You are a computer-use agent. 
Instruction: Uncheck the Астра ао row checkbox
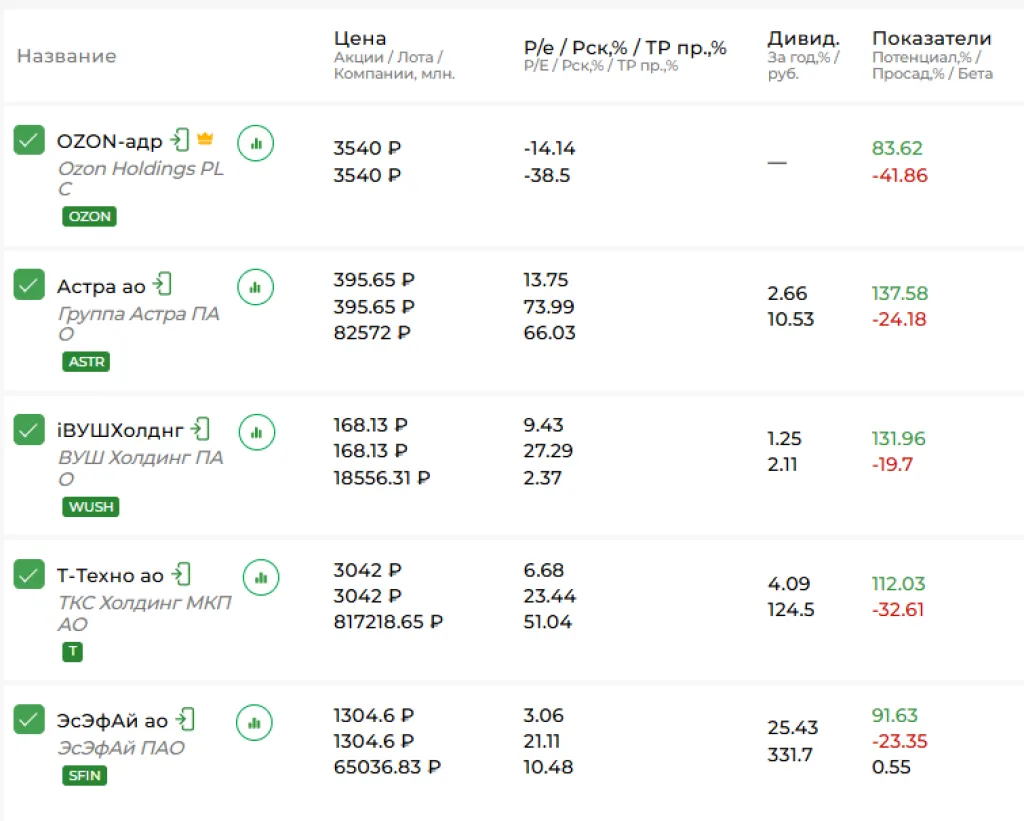click(29, 284)
